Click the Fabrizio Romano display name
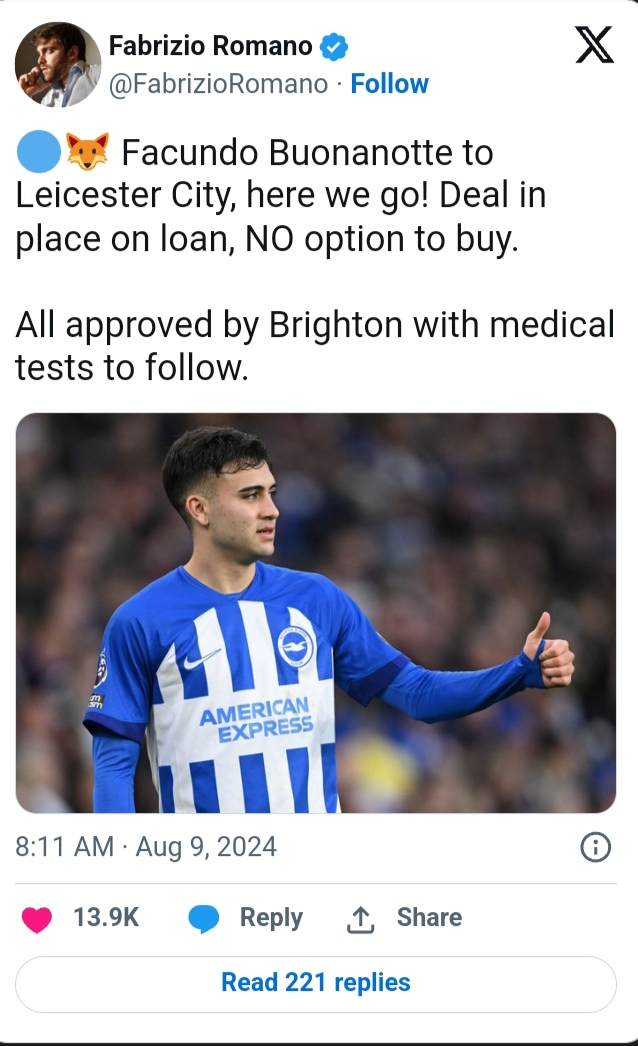This screenshot has height=1046, width=638. pyautogui.click(x=210, y=45)
